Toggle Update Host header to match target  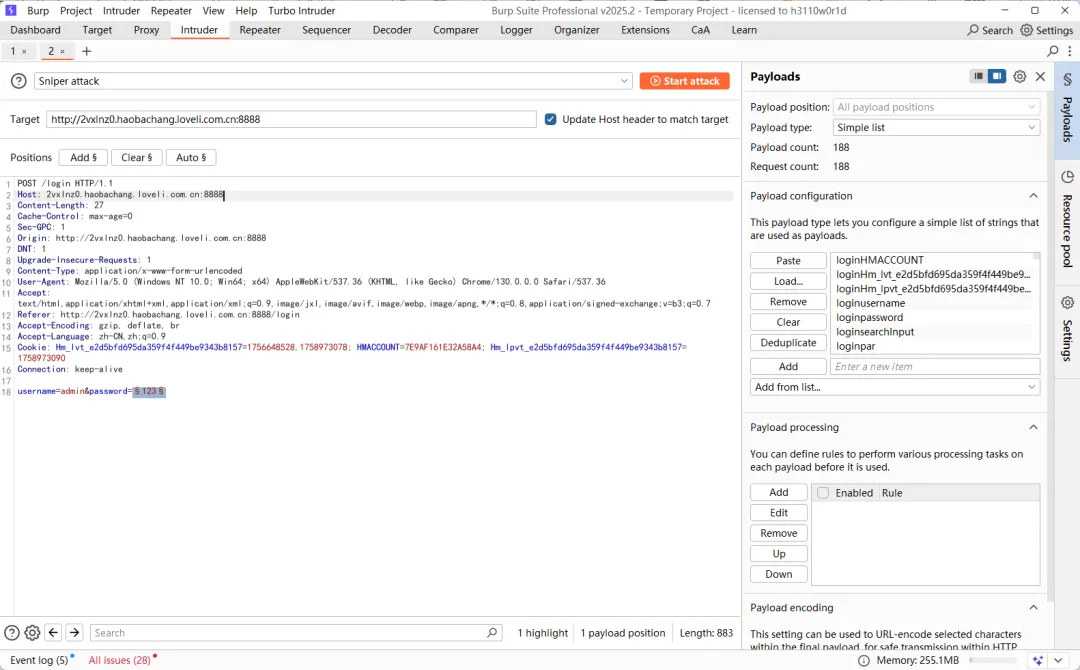(x=550, y=119)
